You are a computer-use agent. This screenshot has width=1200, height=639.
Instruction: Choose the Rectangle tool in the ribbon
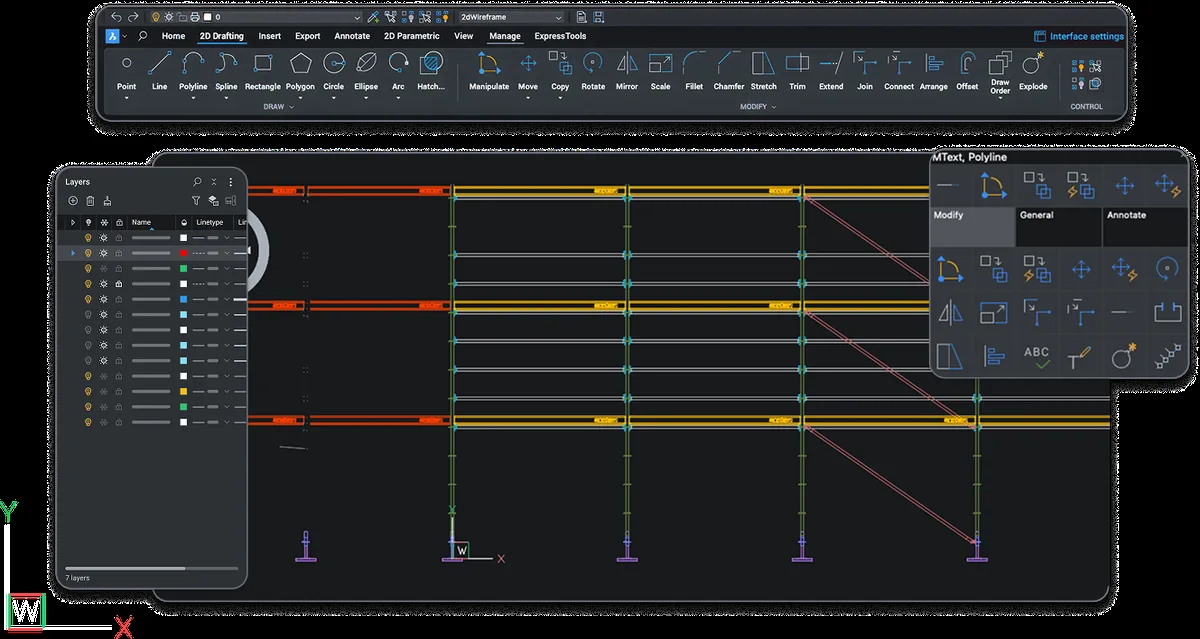pos(263,72)
